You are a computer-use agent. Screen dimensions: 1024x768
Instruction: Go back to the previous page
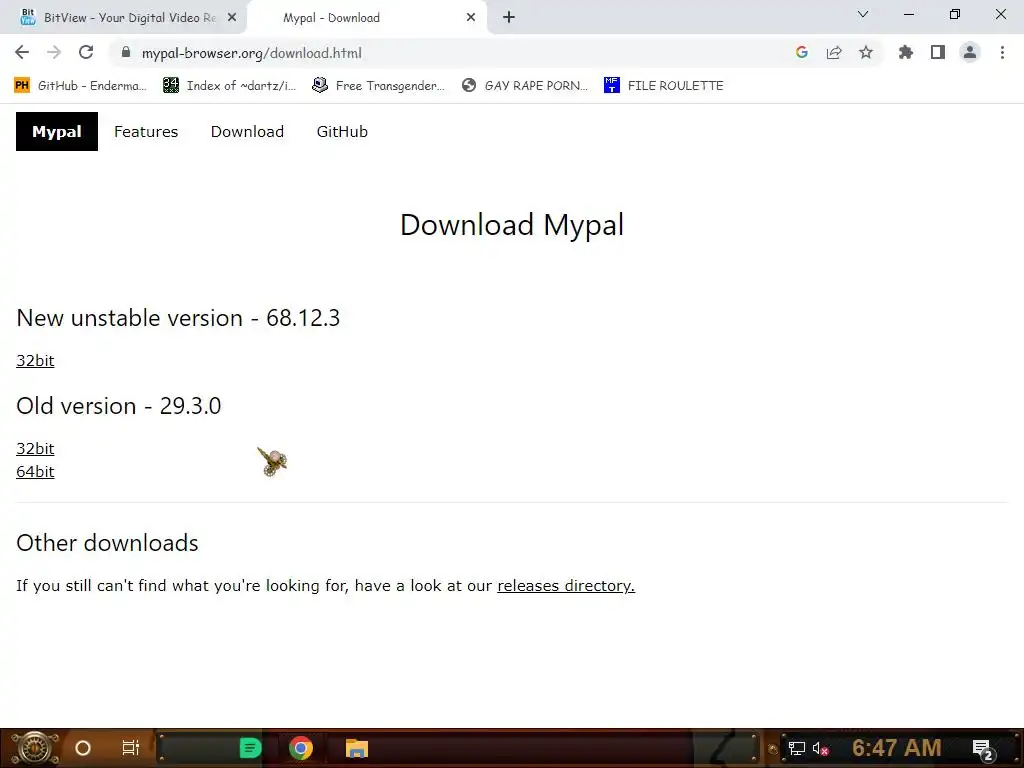[x=22, y=52]
